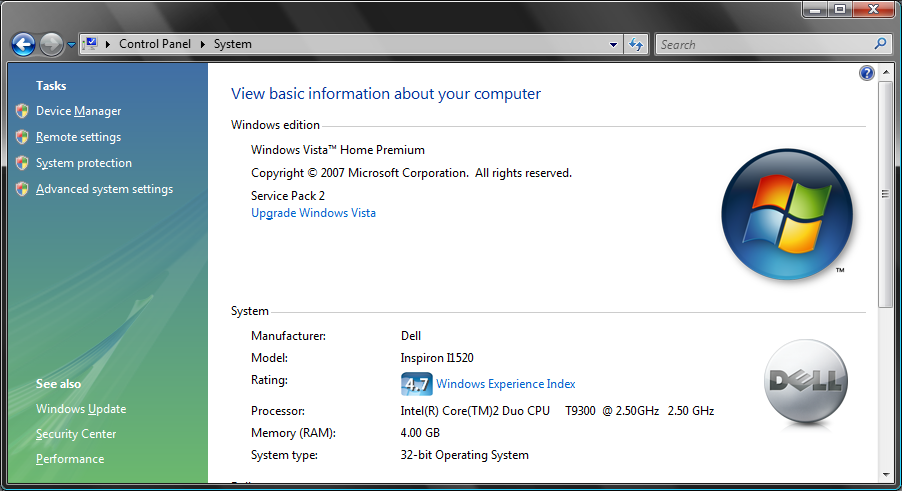The image size is (902, 491).
Task: Open Remote settings task link
Action: tap(78, 137)
